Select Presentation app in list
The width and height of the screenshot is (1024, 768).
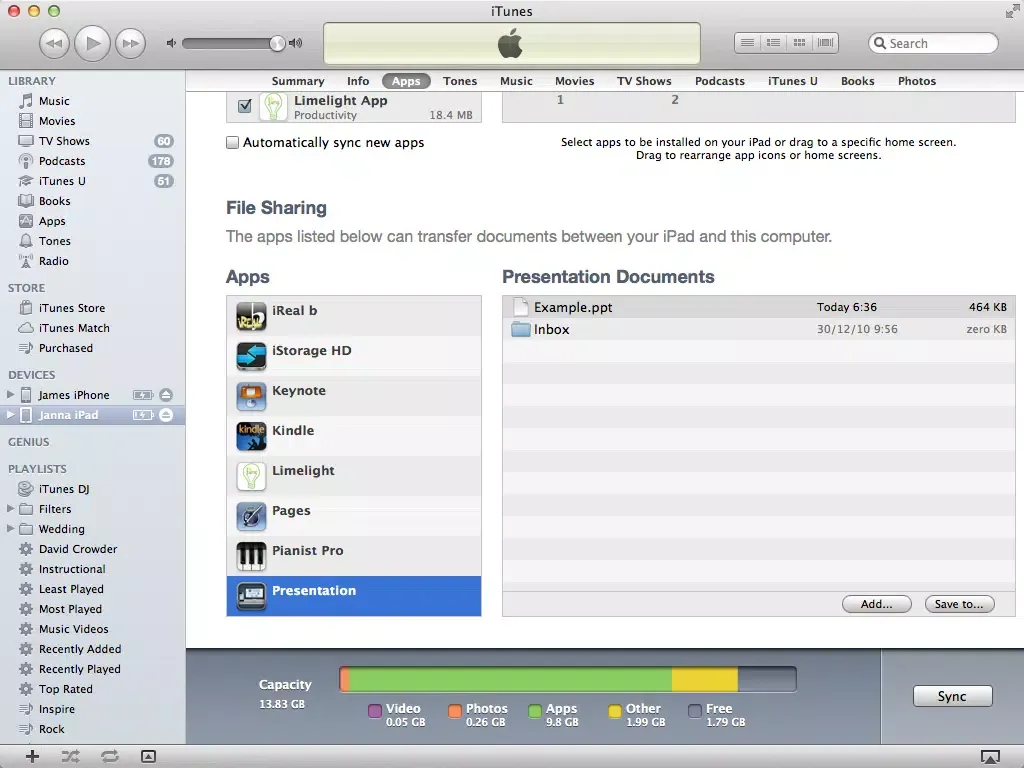(354, 596)
